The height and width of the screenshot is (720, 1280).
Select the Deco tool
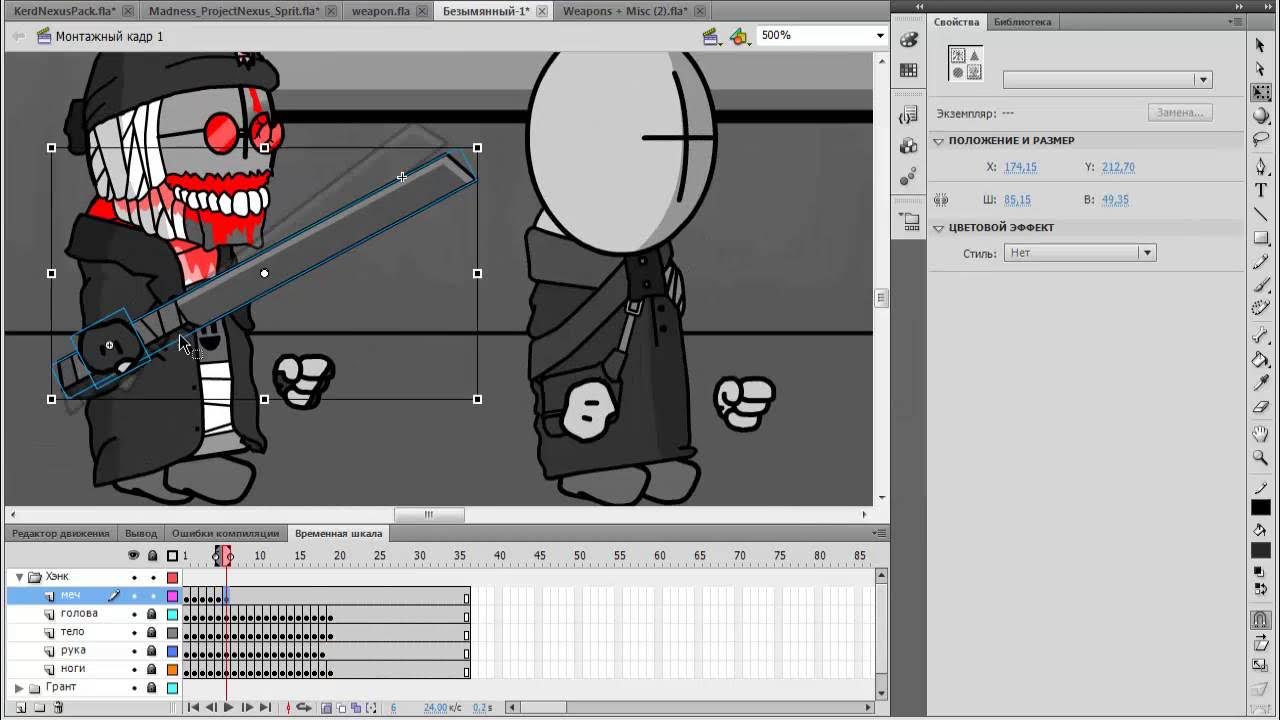[x=1260, y=309]
